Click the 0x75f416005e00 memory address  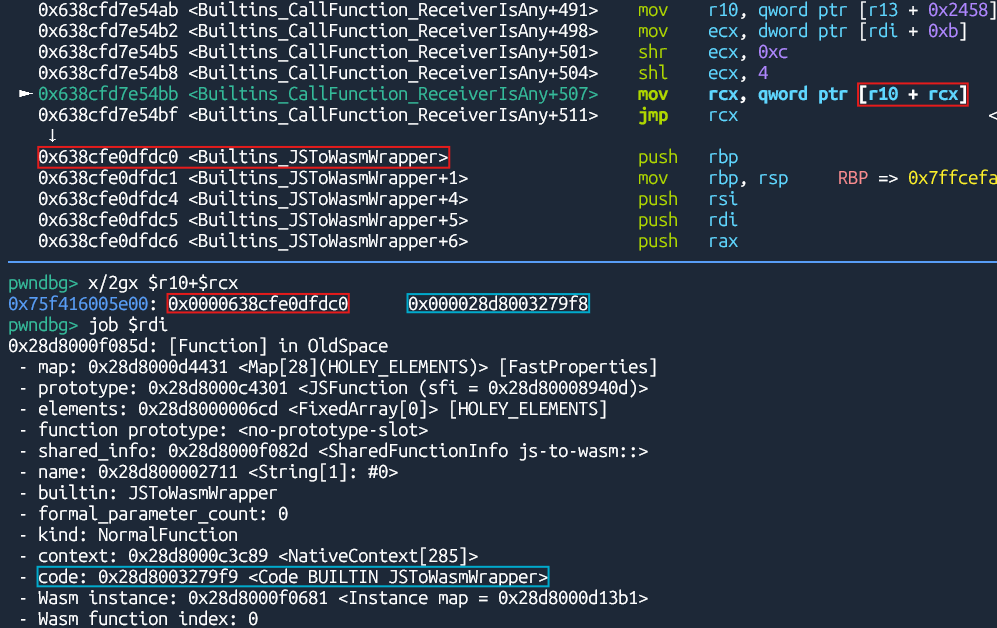[78, 304]
